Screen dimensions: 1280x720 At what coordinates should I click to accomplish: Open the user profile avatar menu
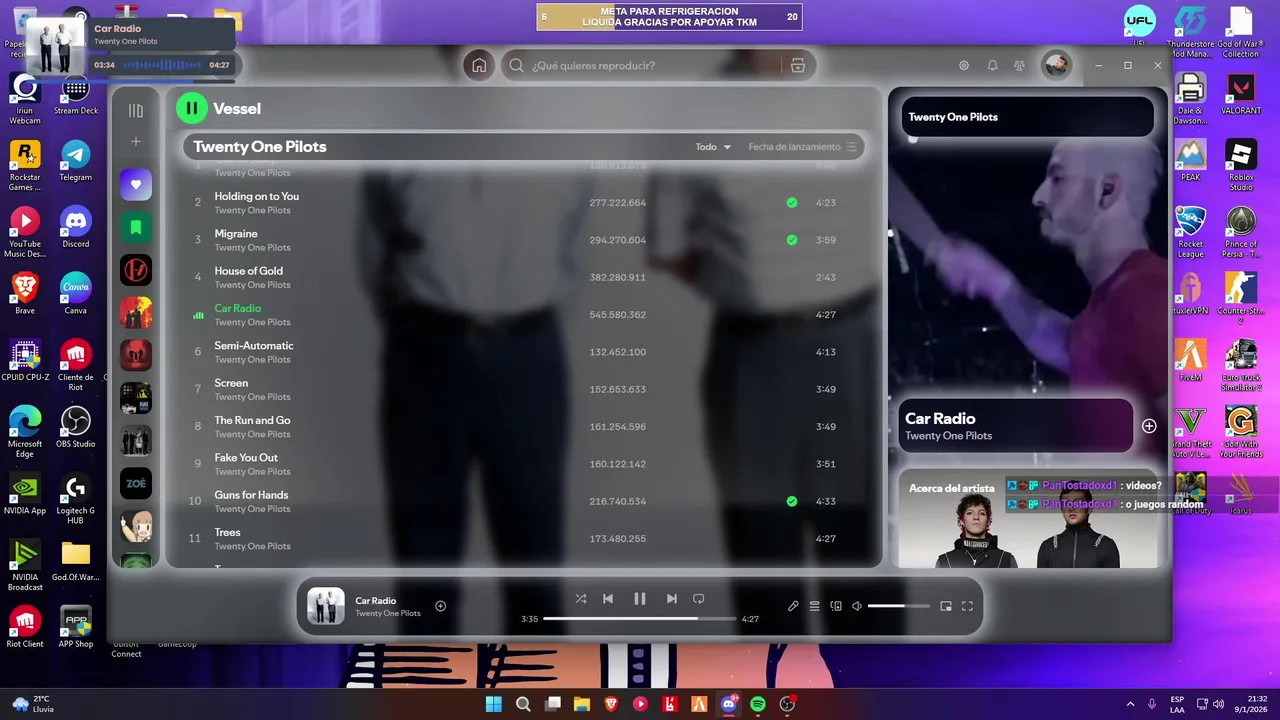click(1056, 66)
